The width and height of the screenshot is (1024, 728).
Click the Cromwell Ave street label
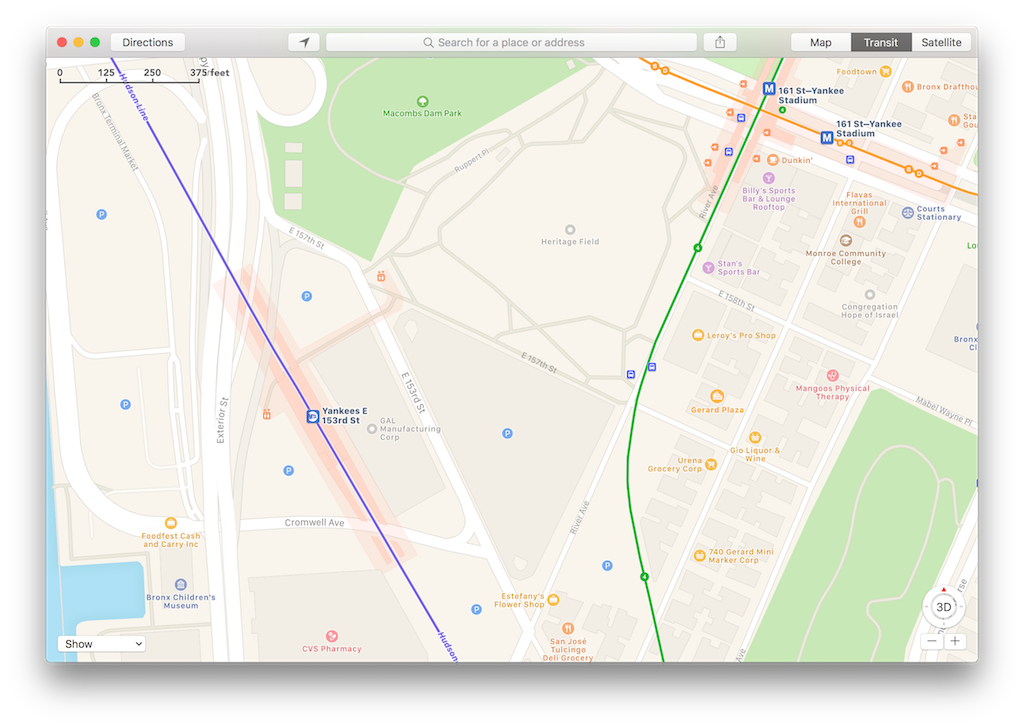point(314,522)
